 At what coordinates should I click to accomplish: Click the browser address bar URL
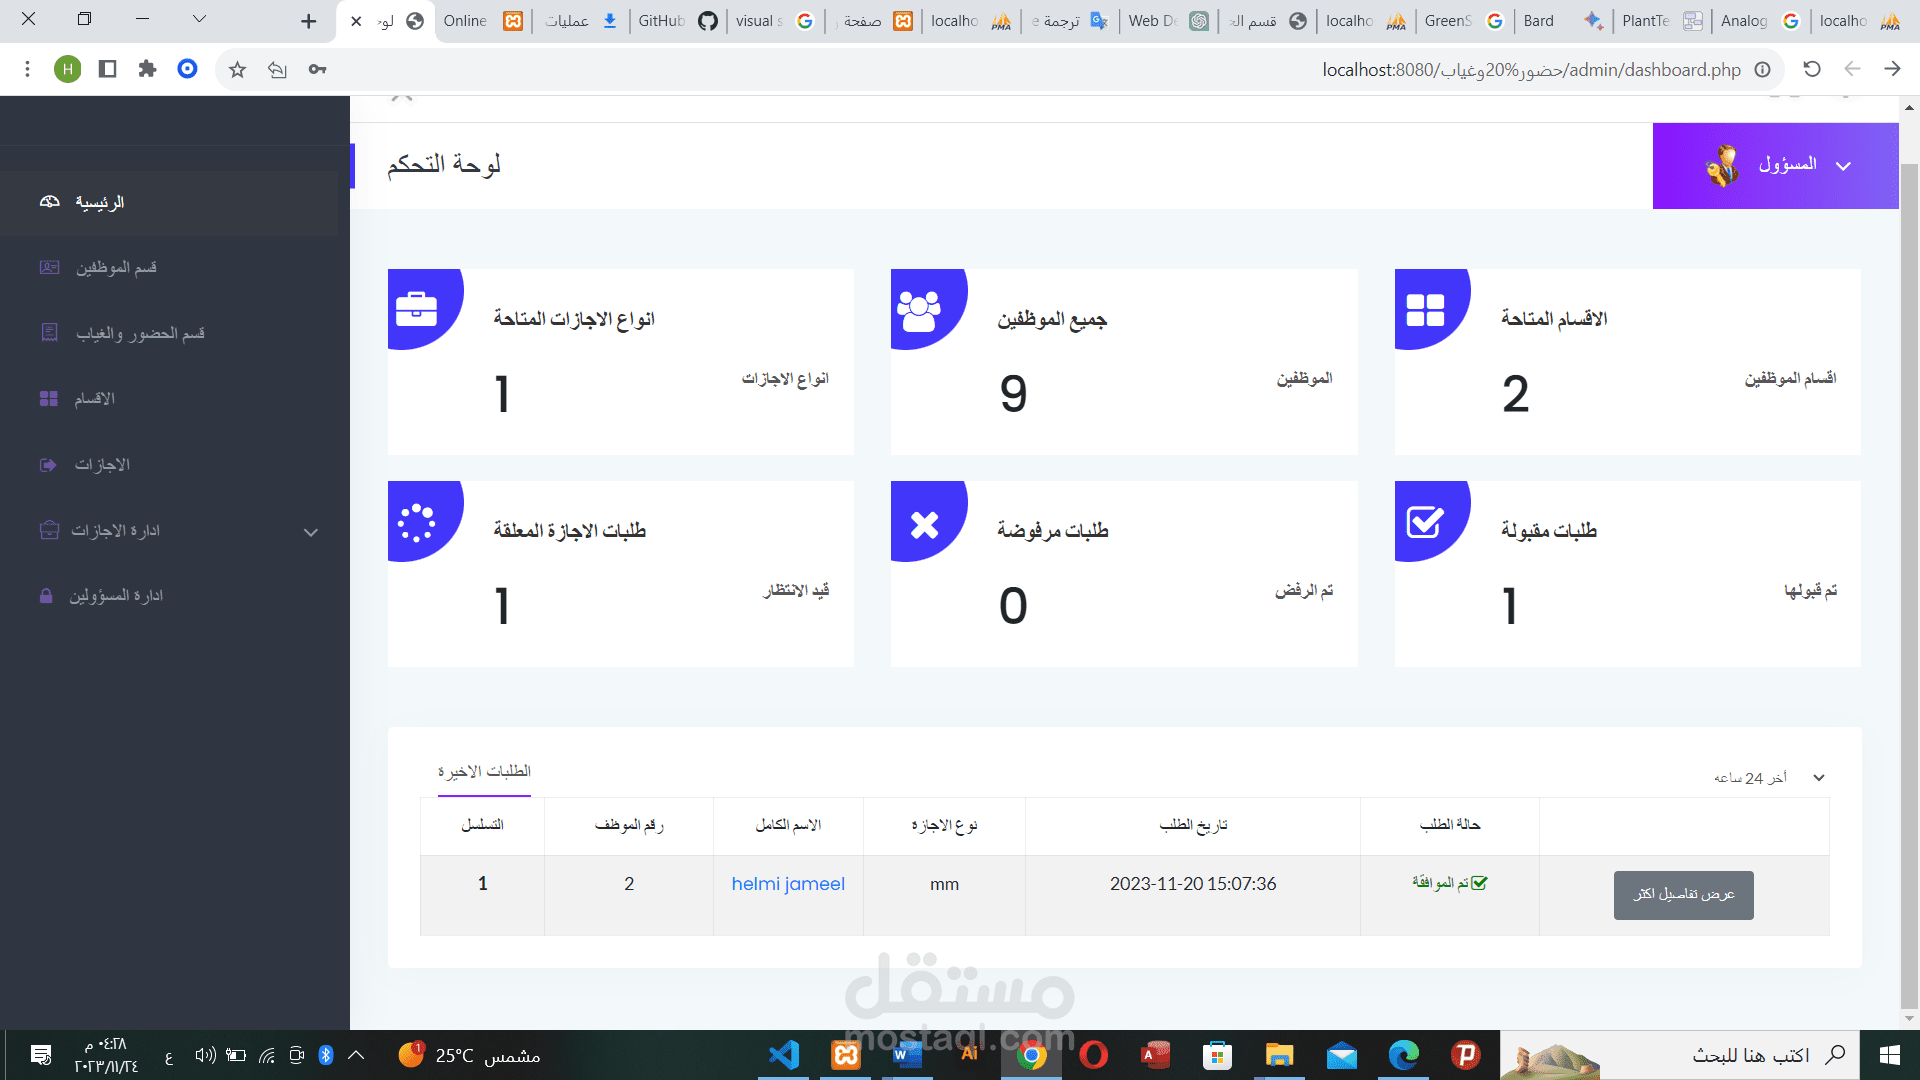tap(1531, 70)
